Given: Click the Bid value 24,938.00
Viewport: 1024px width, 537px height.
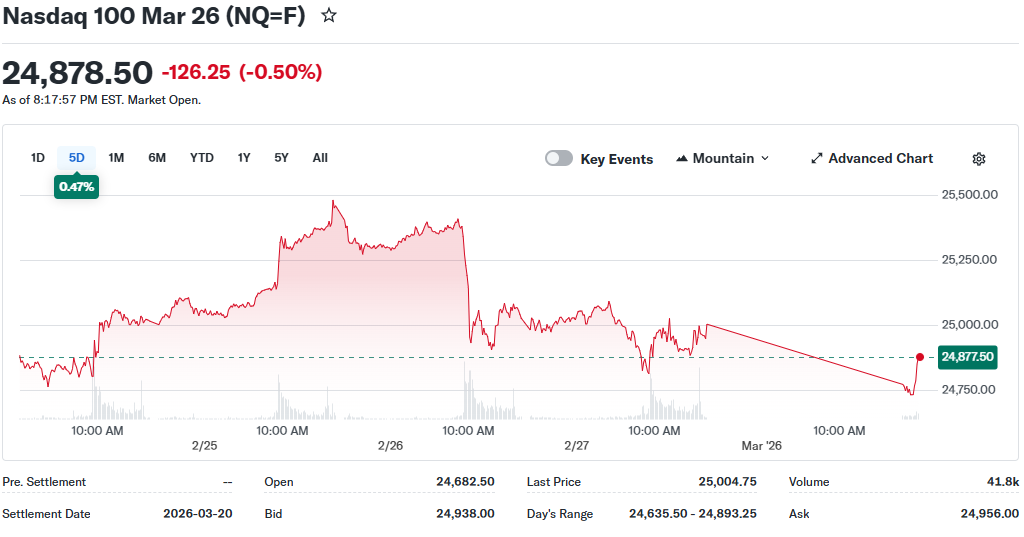Looking at the screenshot, I should [465, 514].
